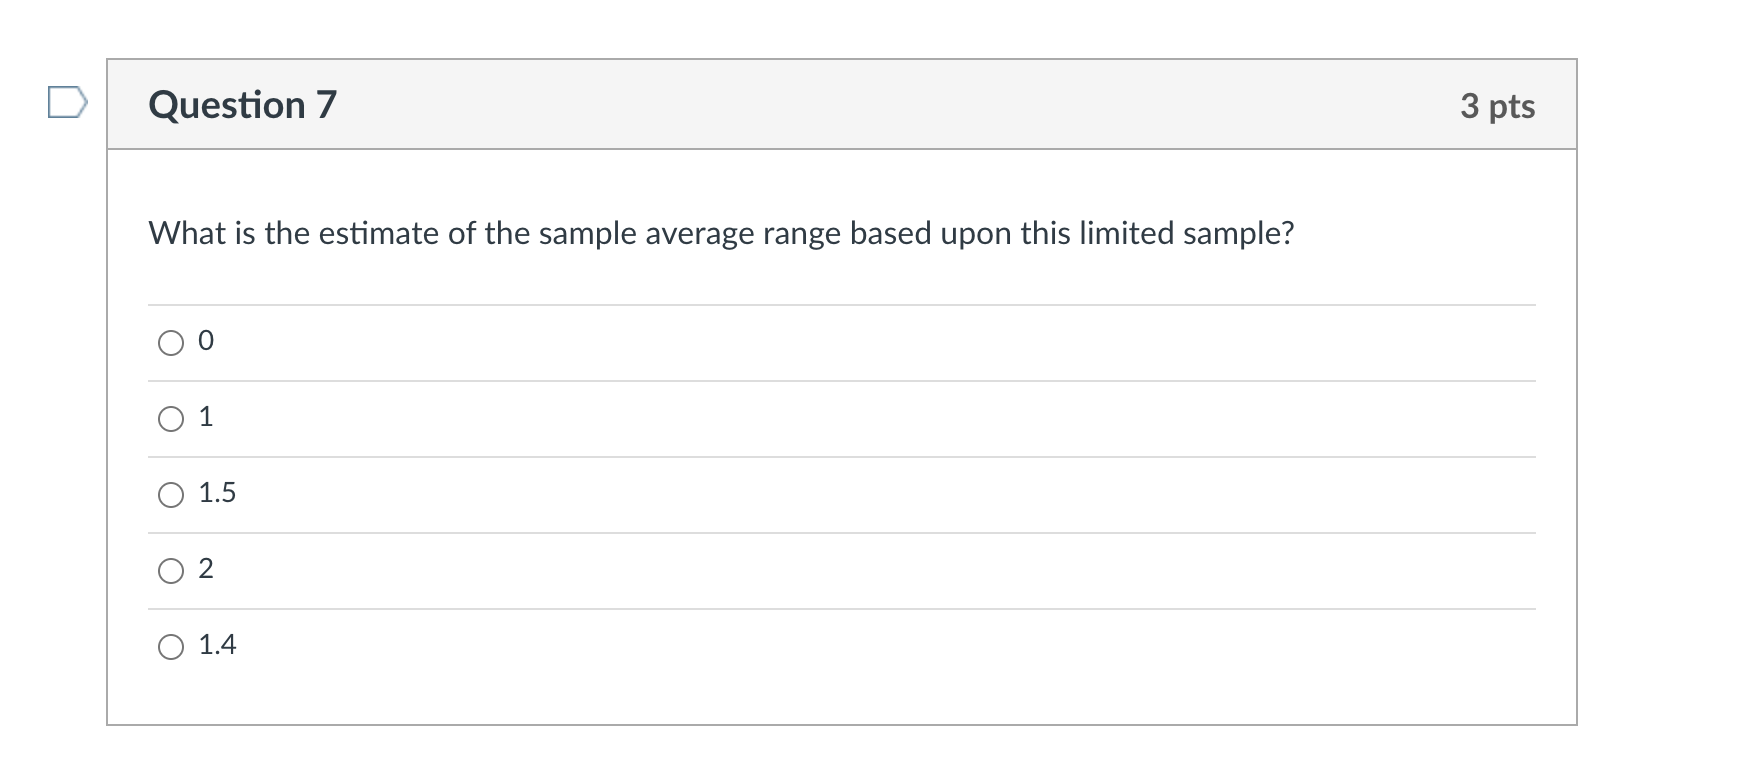
Task: Click the "0" answer label text
Action: coord(206,342)
